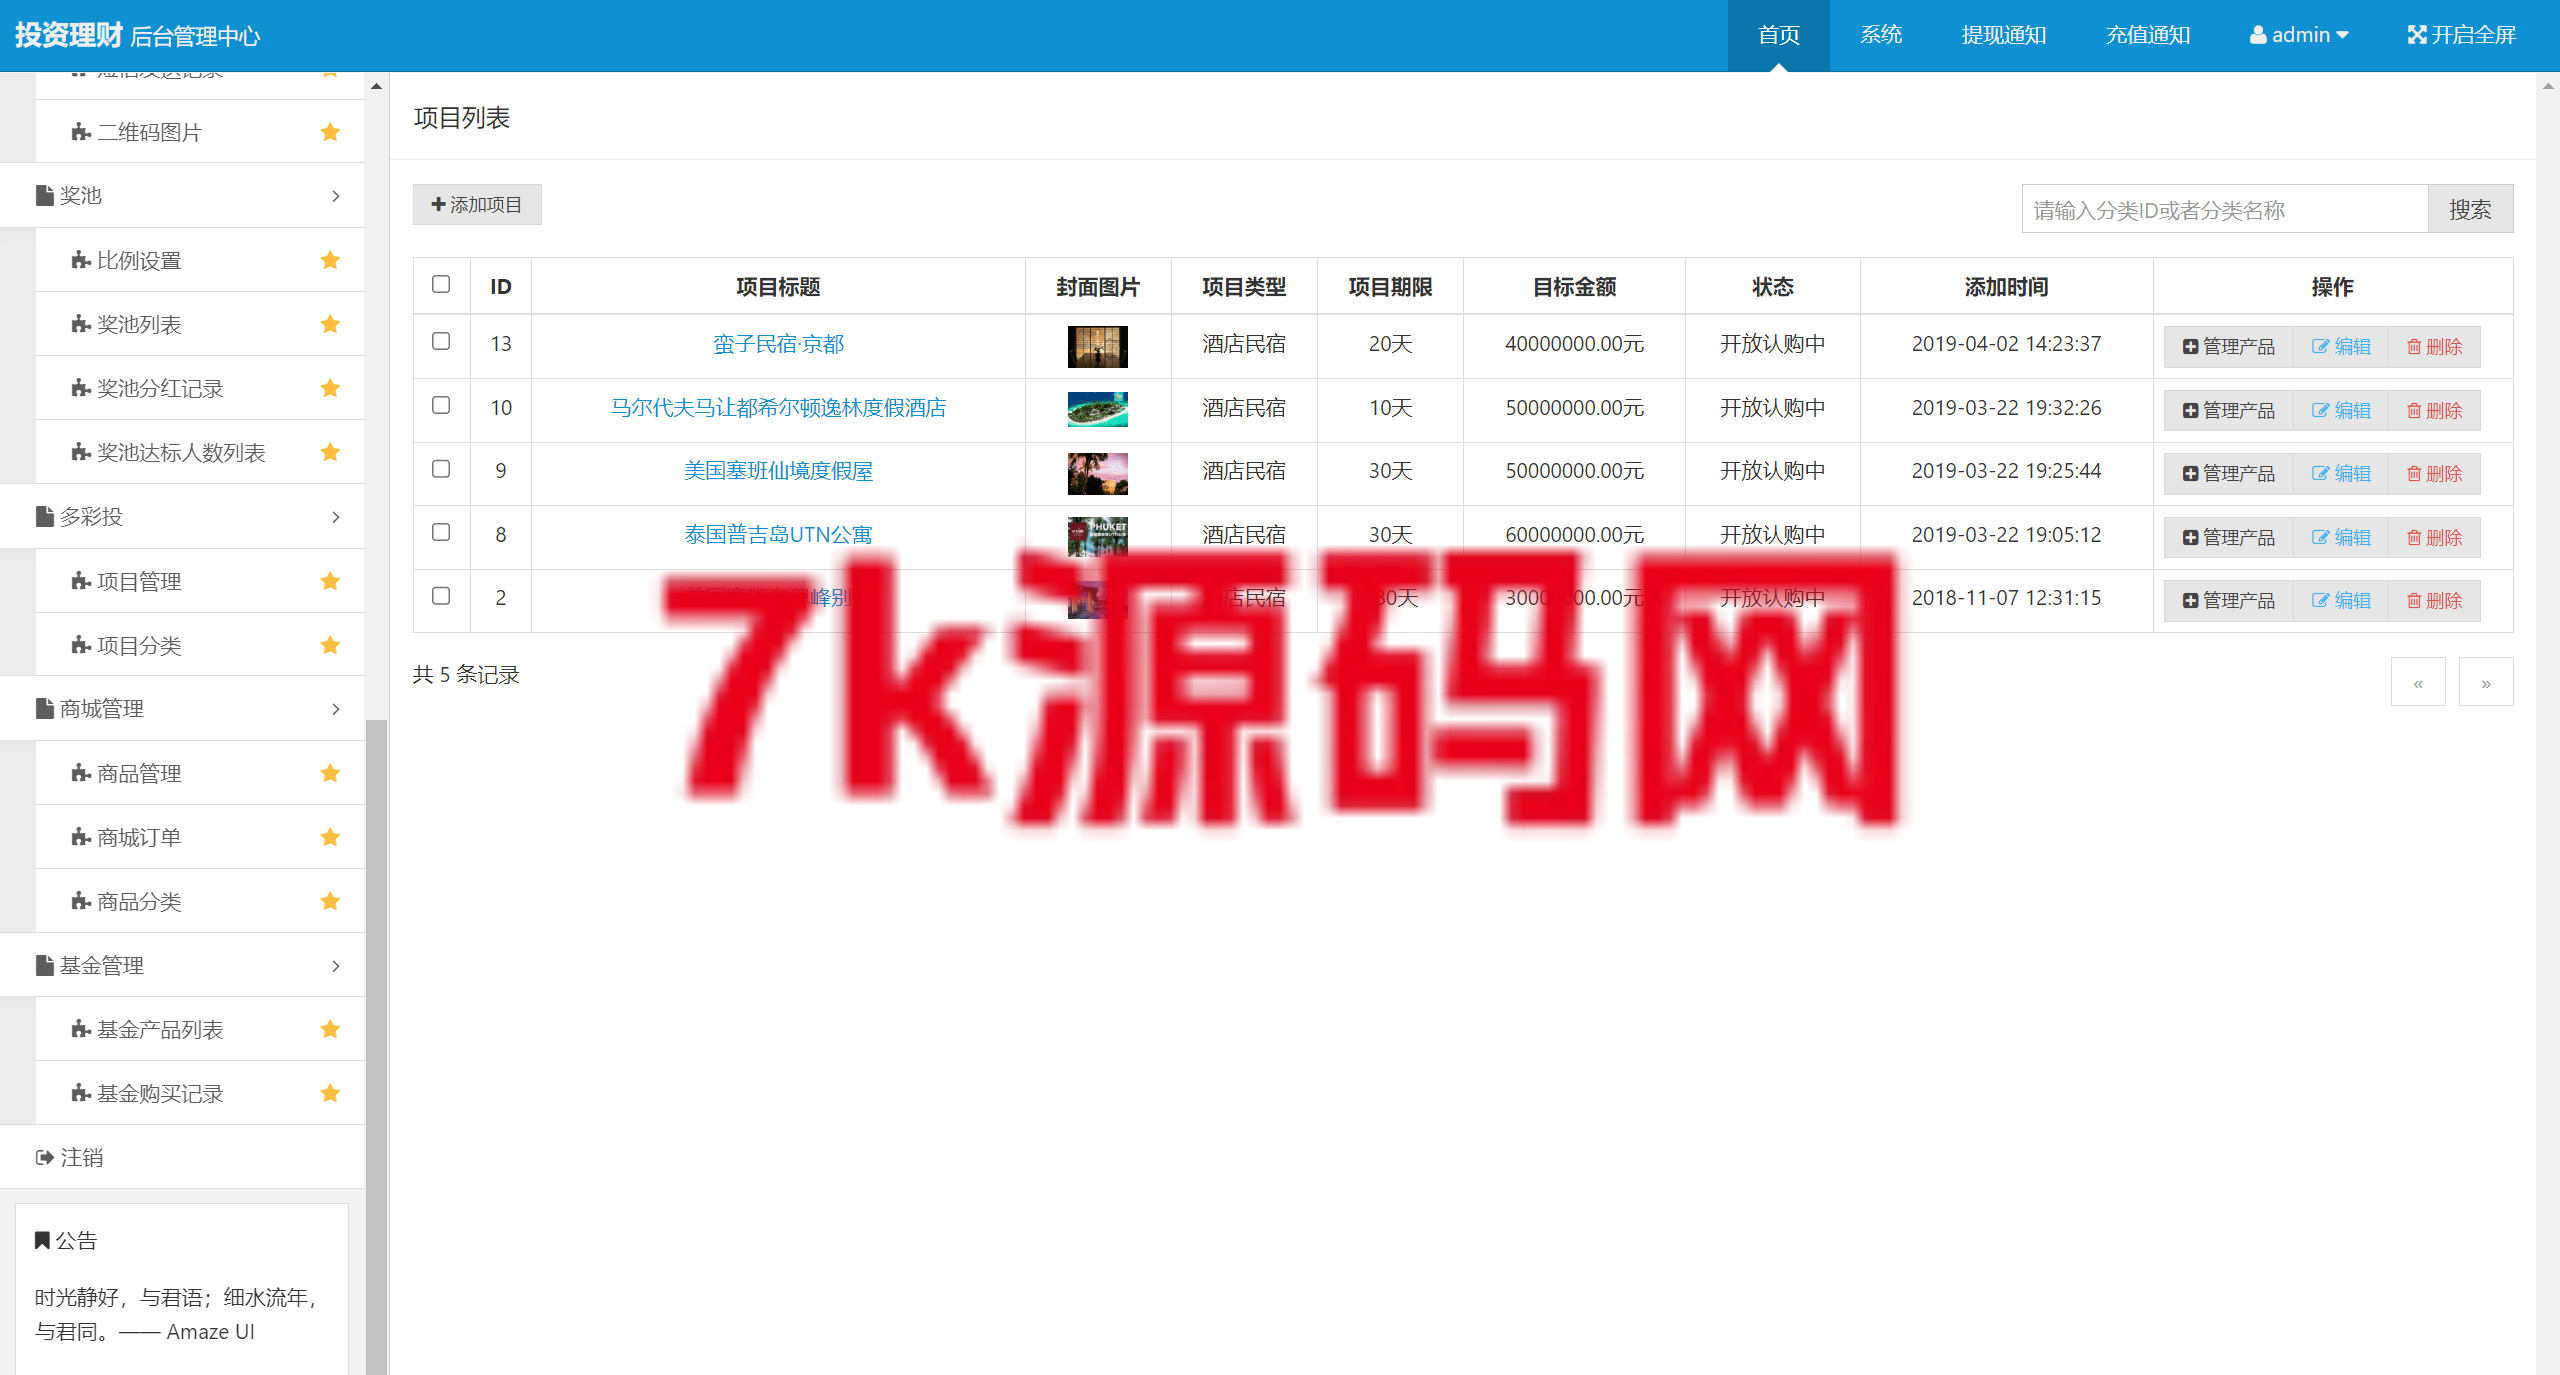This screenshot has height=1375, width=2560.
Task: Click the file icon beside 奖池 menu
Action: click(44, 195)
